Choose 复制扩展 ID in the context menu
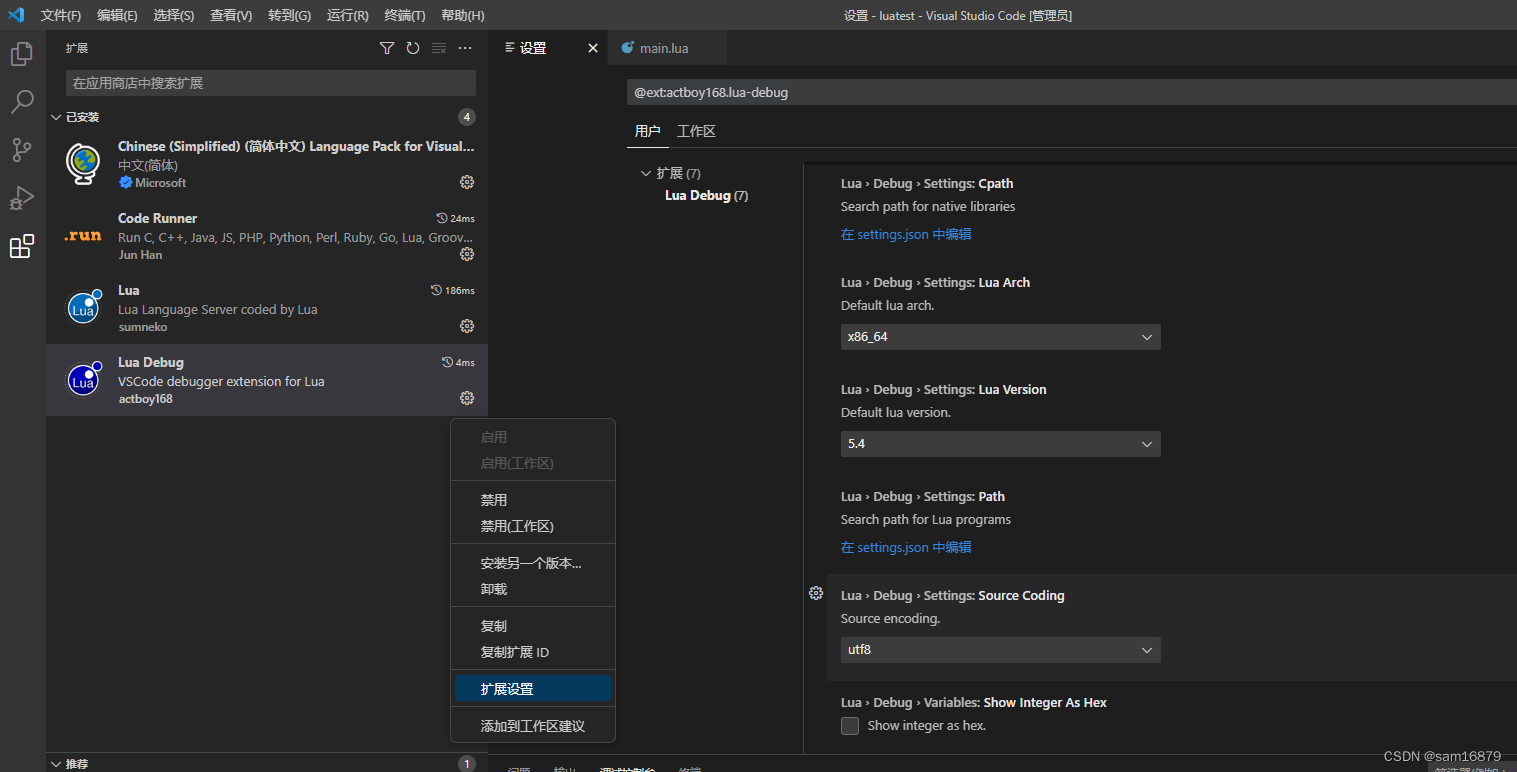This screenshot has height=772, width=1517. [533, 652]
